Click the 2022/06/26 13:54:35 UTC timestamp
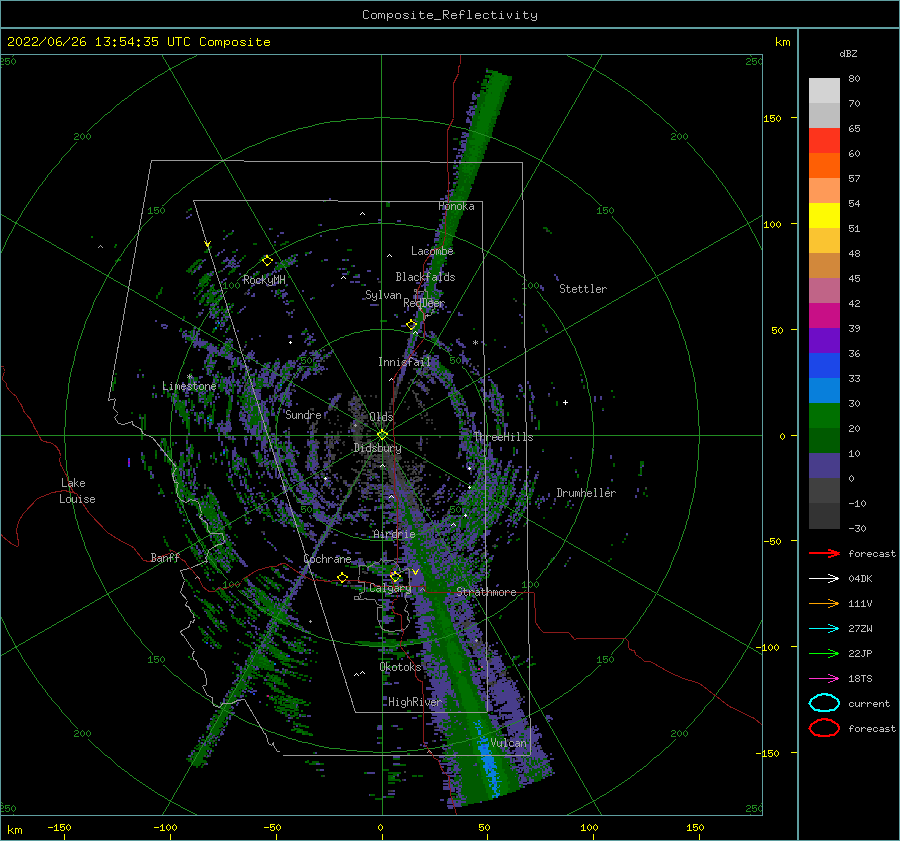 click(x=99, y=41)
